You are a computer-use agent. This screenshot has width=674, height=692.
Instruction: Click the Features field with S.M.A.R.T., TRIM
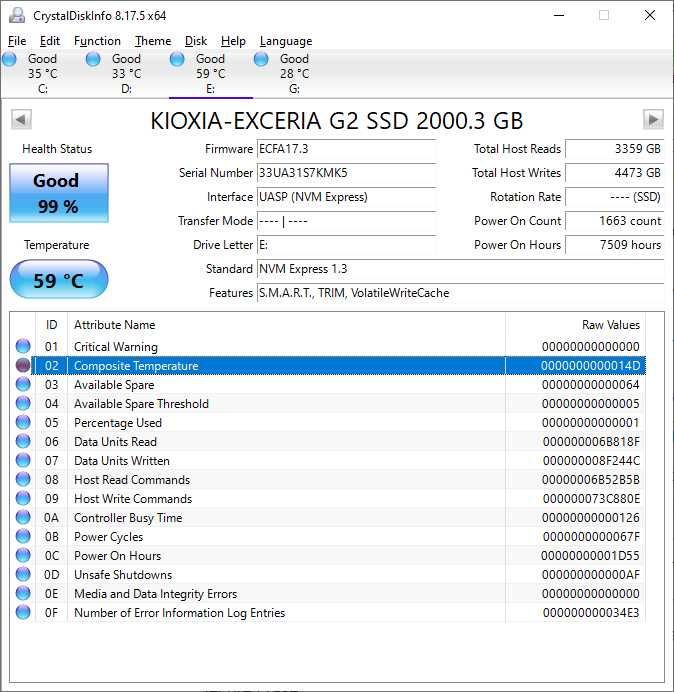[x=460, y=293]
